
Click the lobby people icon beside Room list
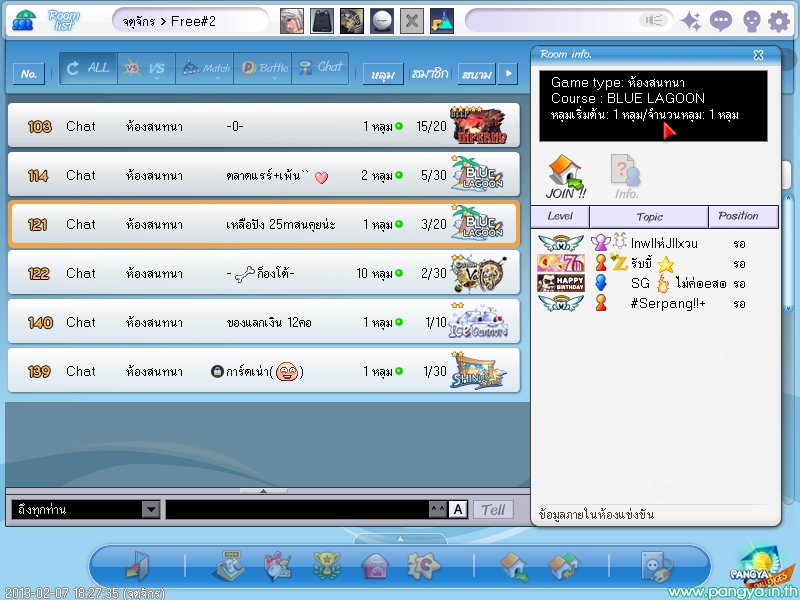coord(23,20)
